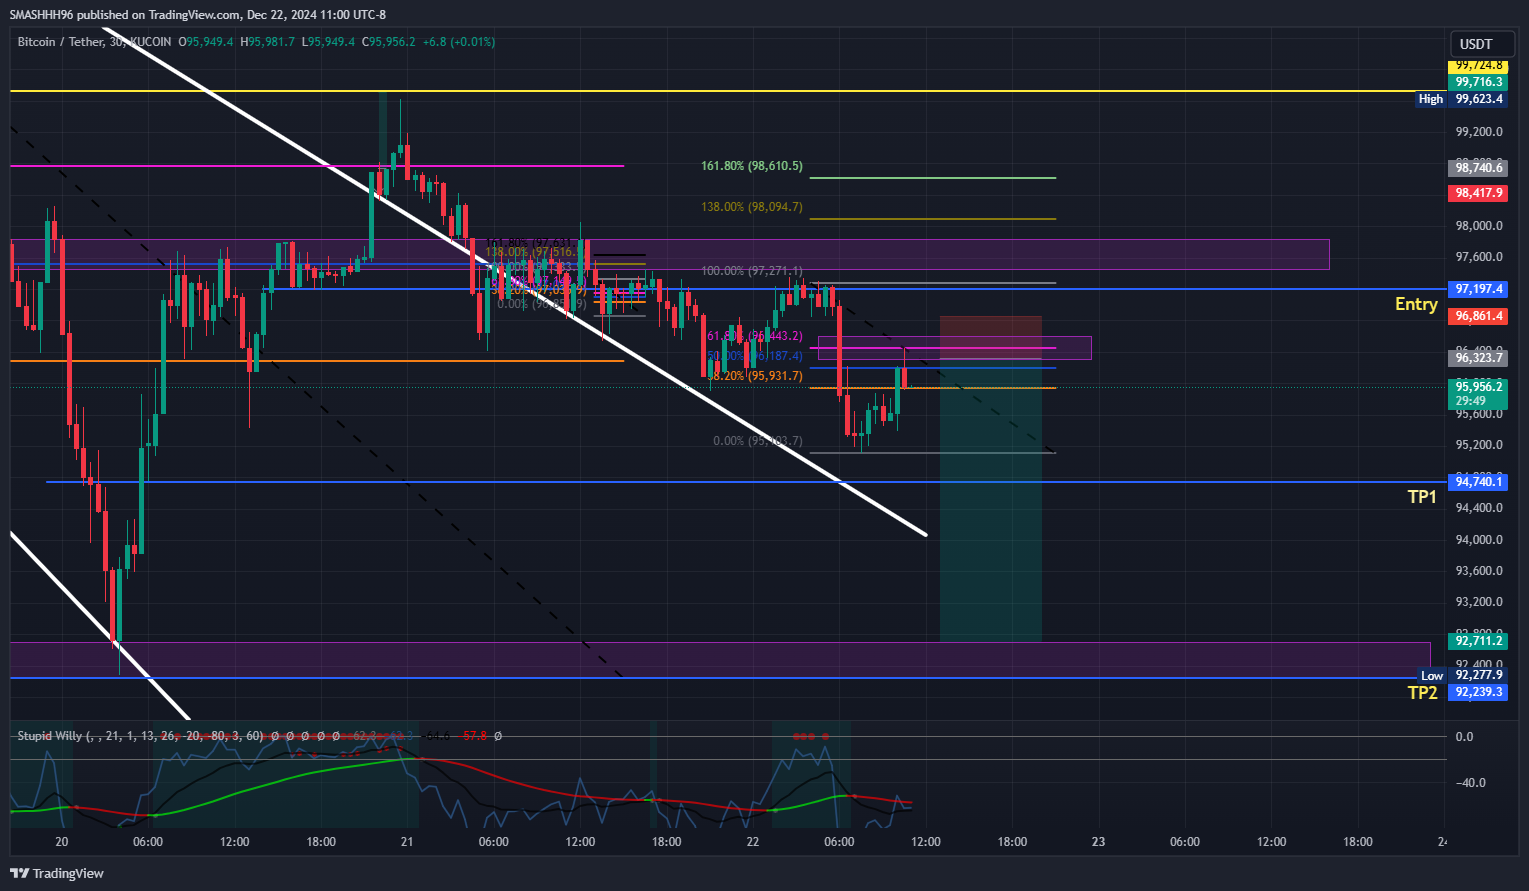Select the Entry text label
This screenshot has height=891, width=1529.
coord(1416,304)
